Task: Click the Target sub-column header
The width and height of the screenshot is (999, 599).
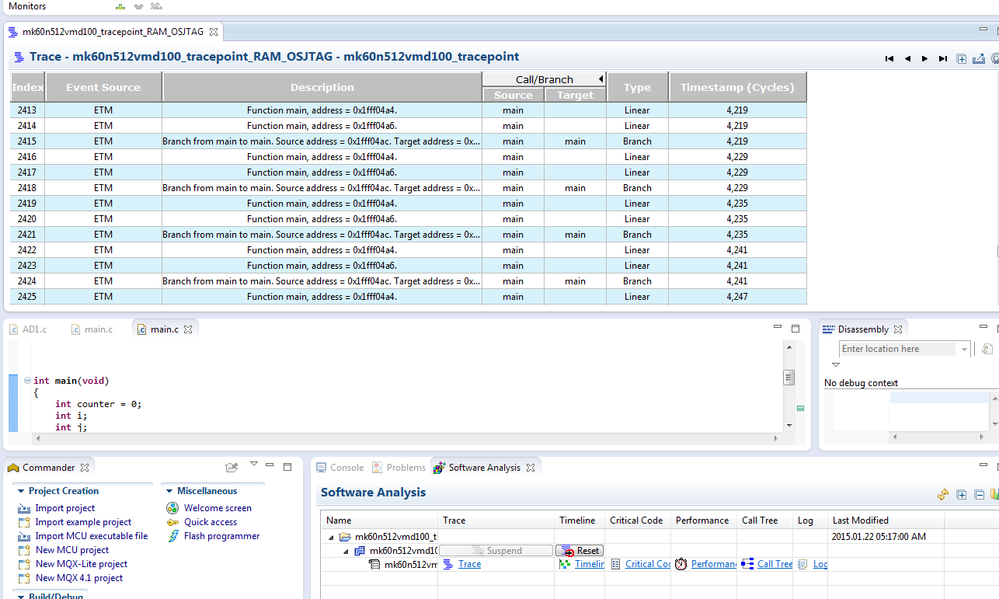Action: click(x=575, y=95)
